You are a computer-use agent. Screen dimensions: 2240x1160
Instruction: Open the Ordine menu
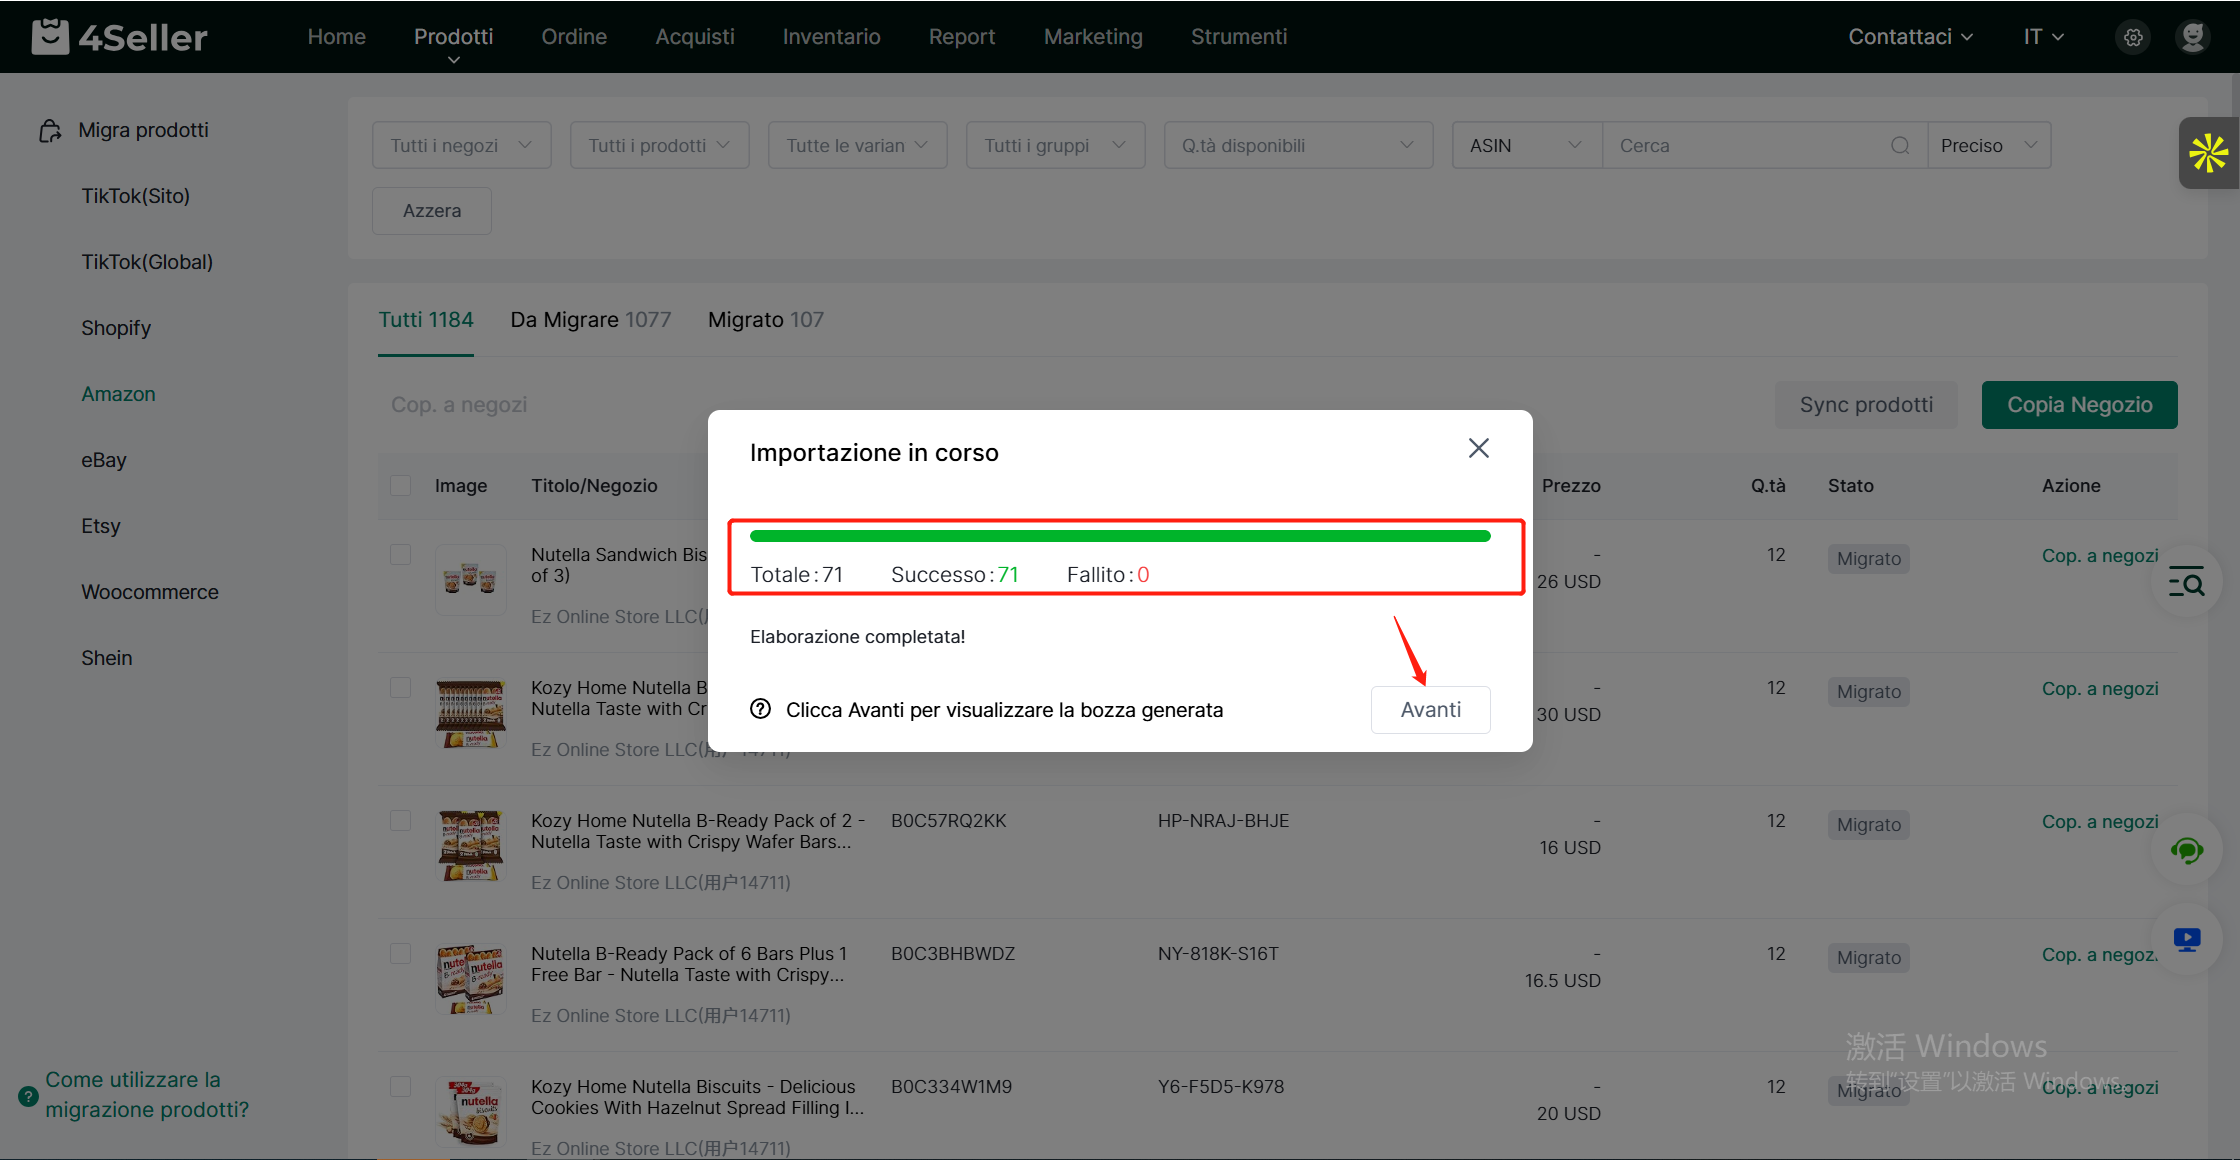point(574,37)
